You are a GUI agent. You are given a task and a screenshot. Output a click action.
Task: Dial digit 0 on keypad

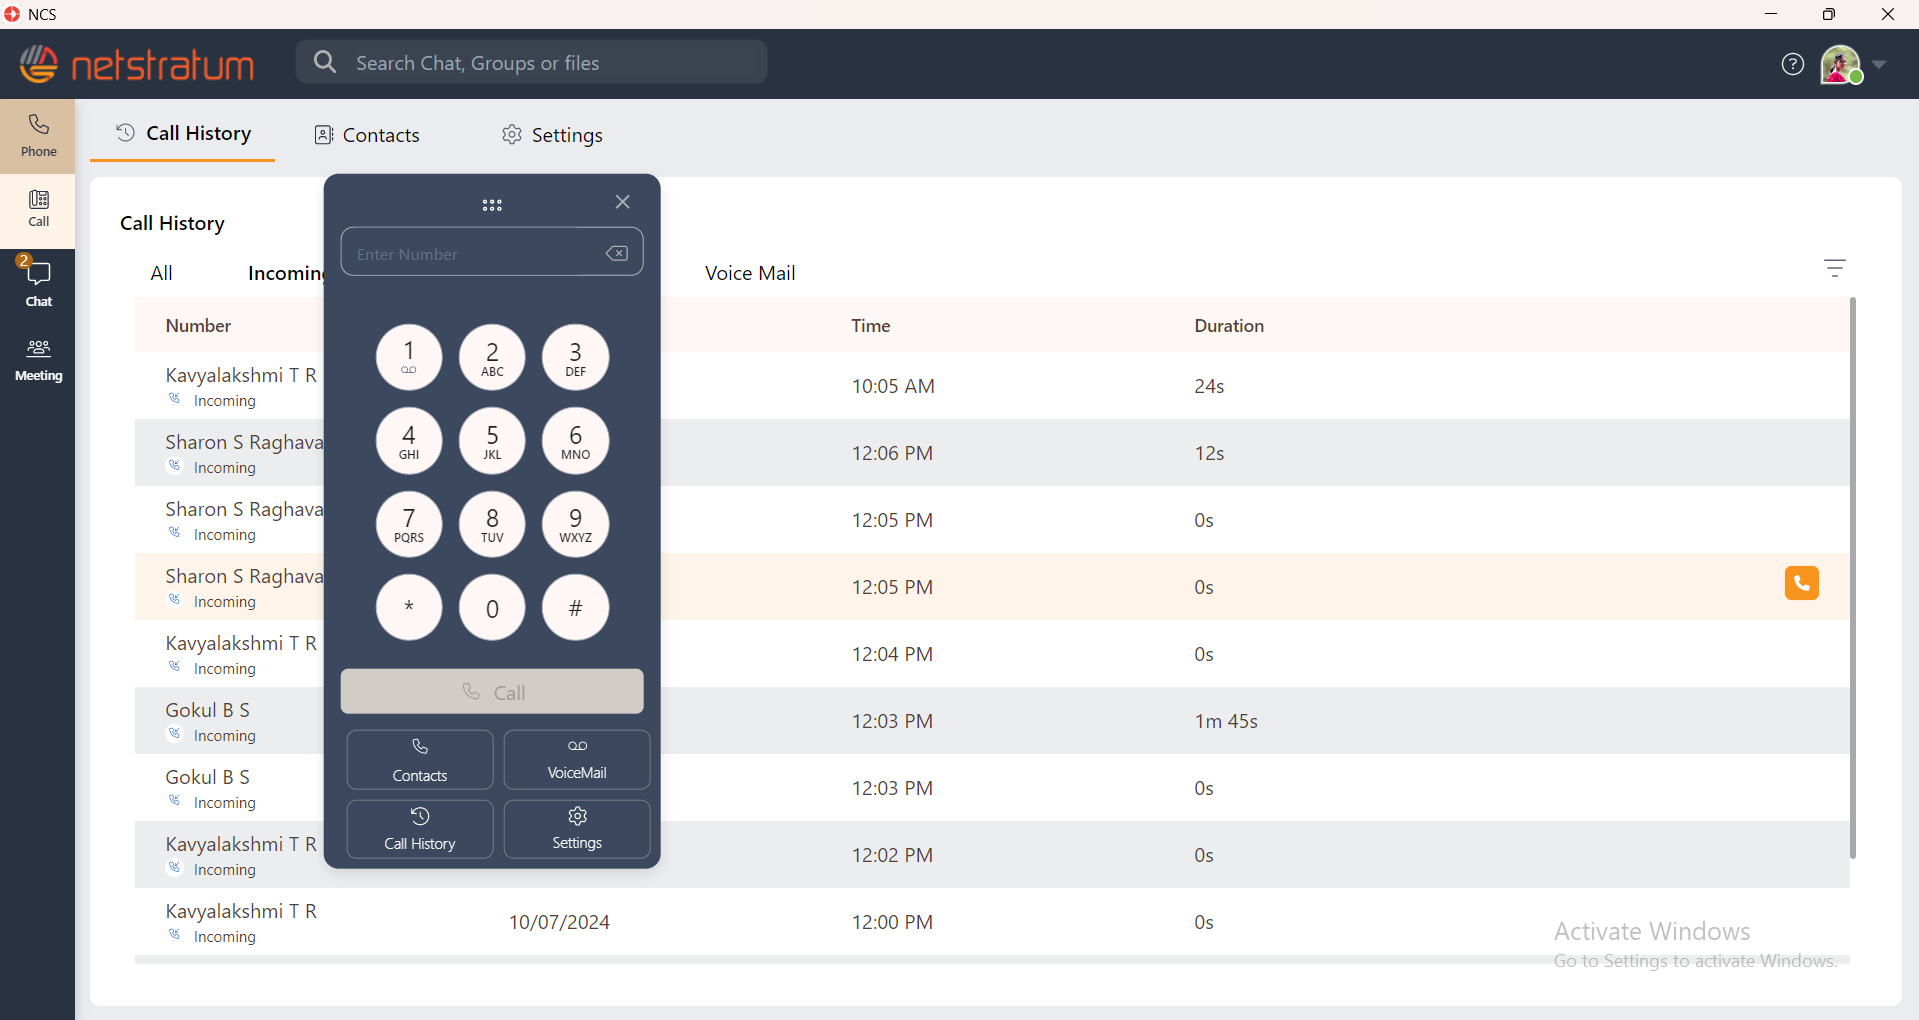click(492, 607)
